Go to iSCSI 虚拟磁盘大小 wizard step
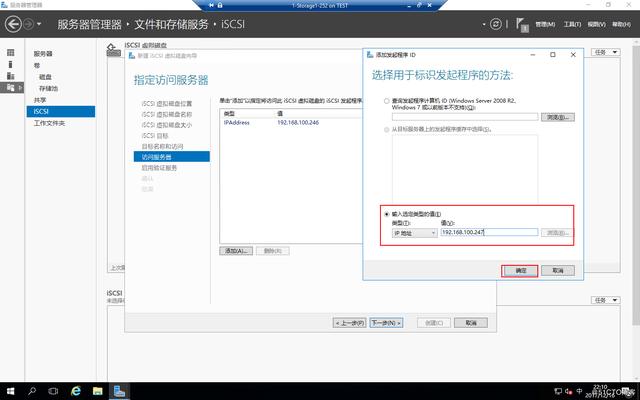This screenshot has height=400, width=640. click(x=167, y=125)
